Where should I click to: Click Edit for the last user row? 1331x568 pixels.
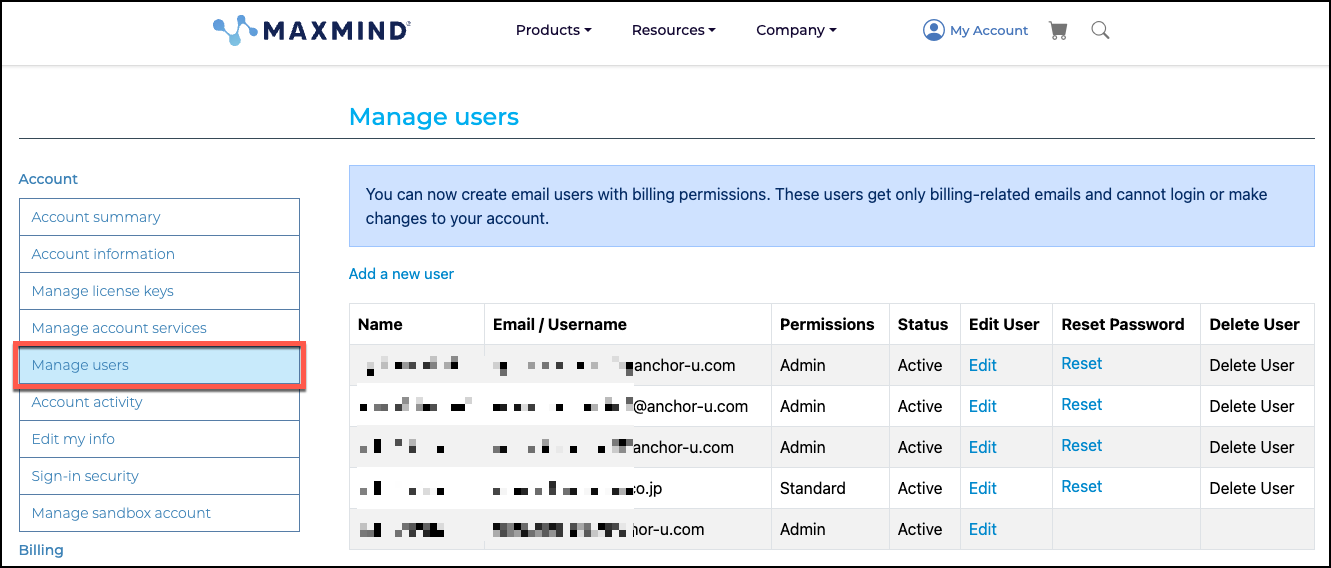coord(982,529)
